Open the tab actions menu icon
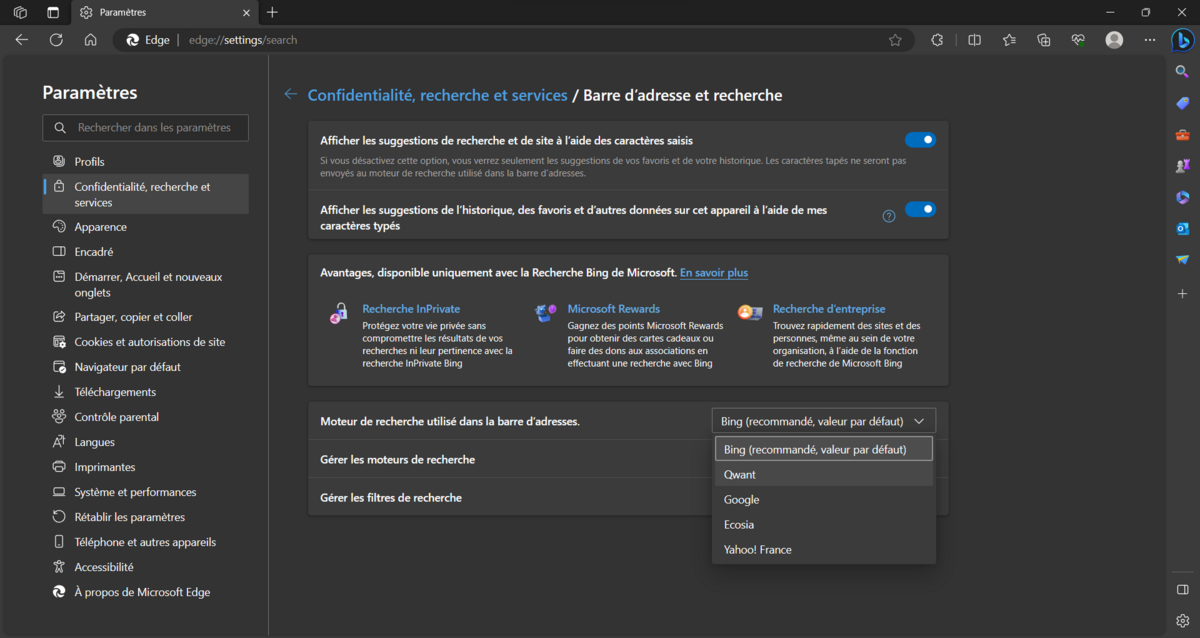Screen dimensions: 1200x638 coord(53,12)
